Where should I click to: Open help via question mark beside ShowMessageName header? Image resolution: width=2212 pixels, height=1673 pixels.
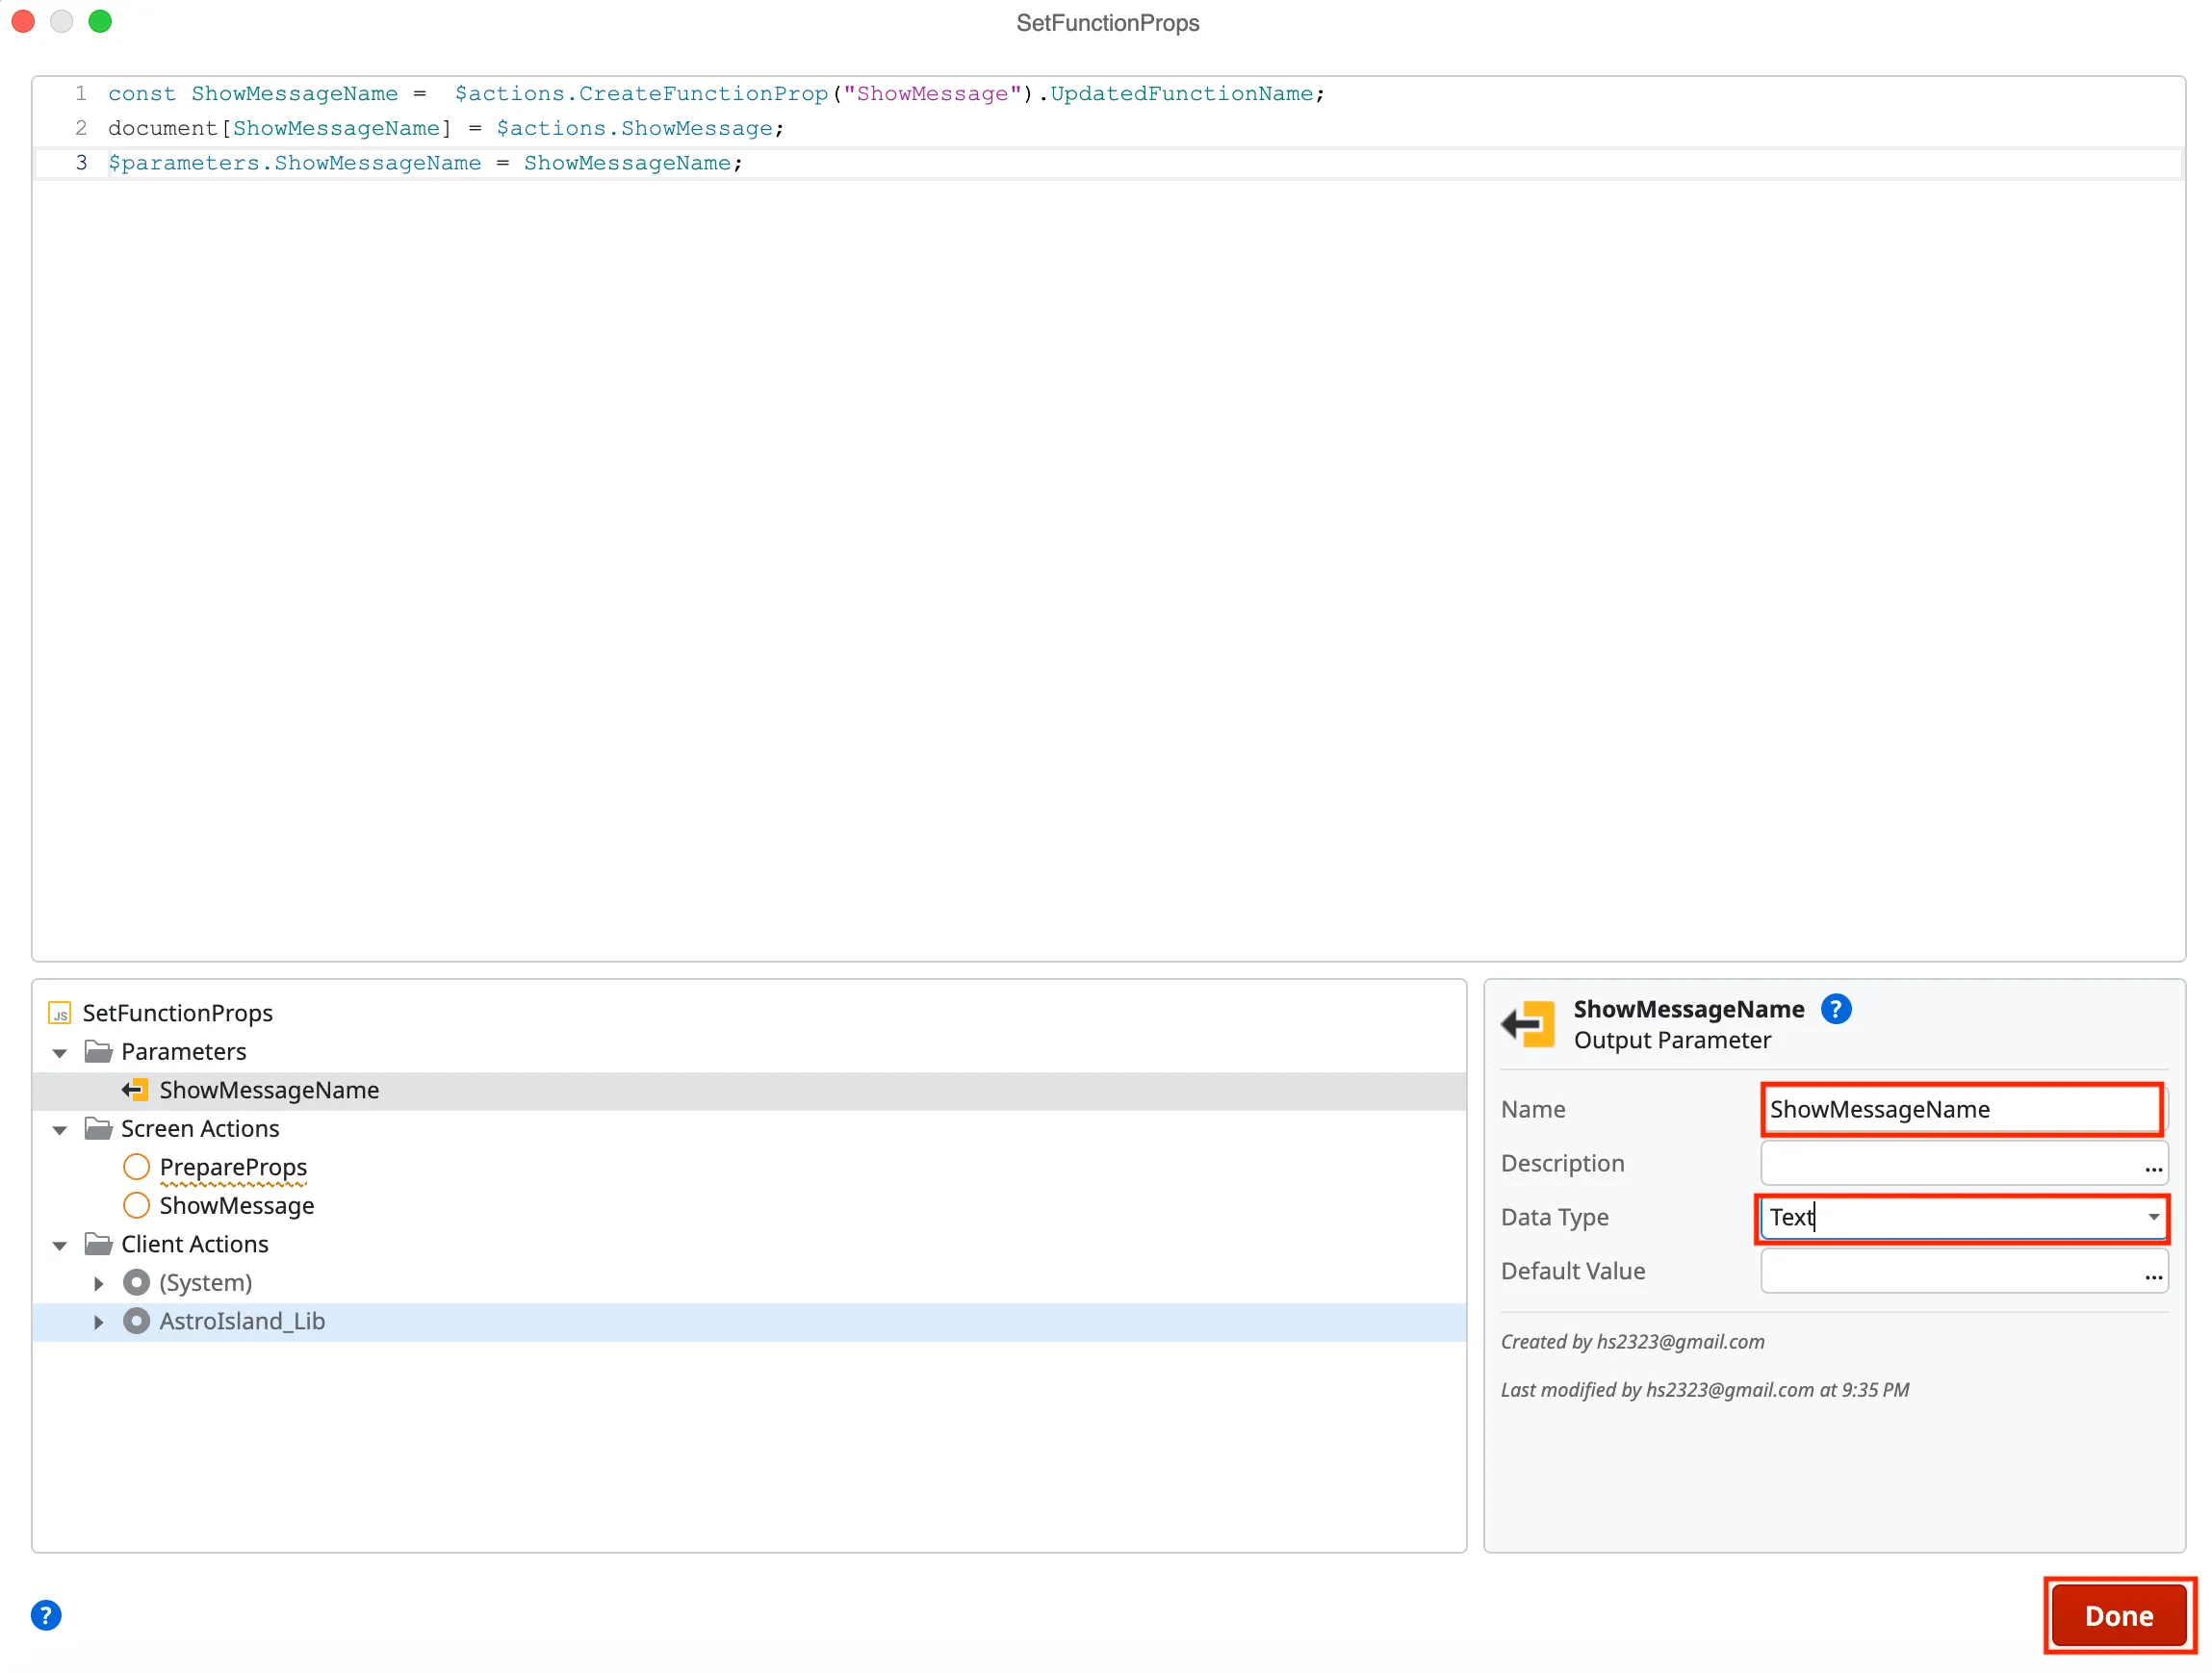click(x=1836, y=1008)
